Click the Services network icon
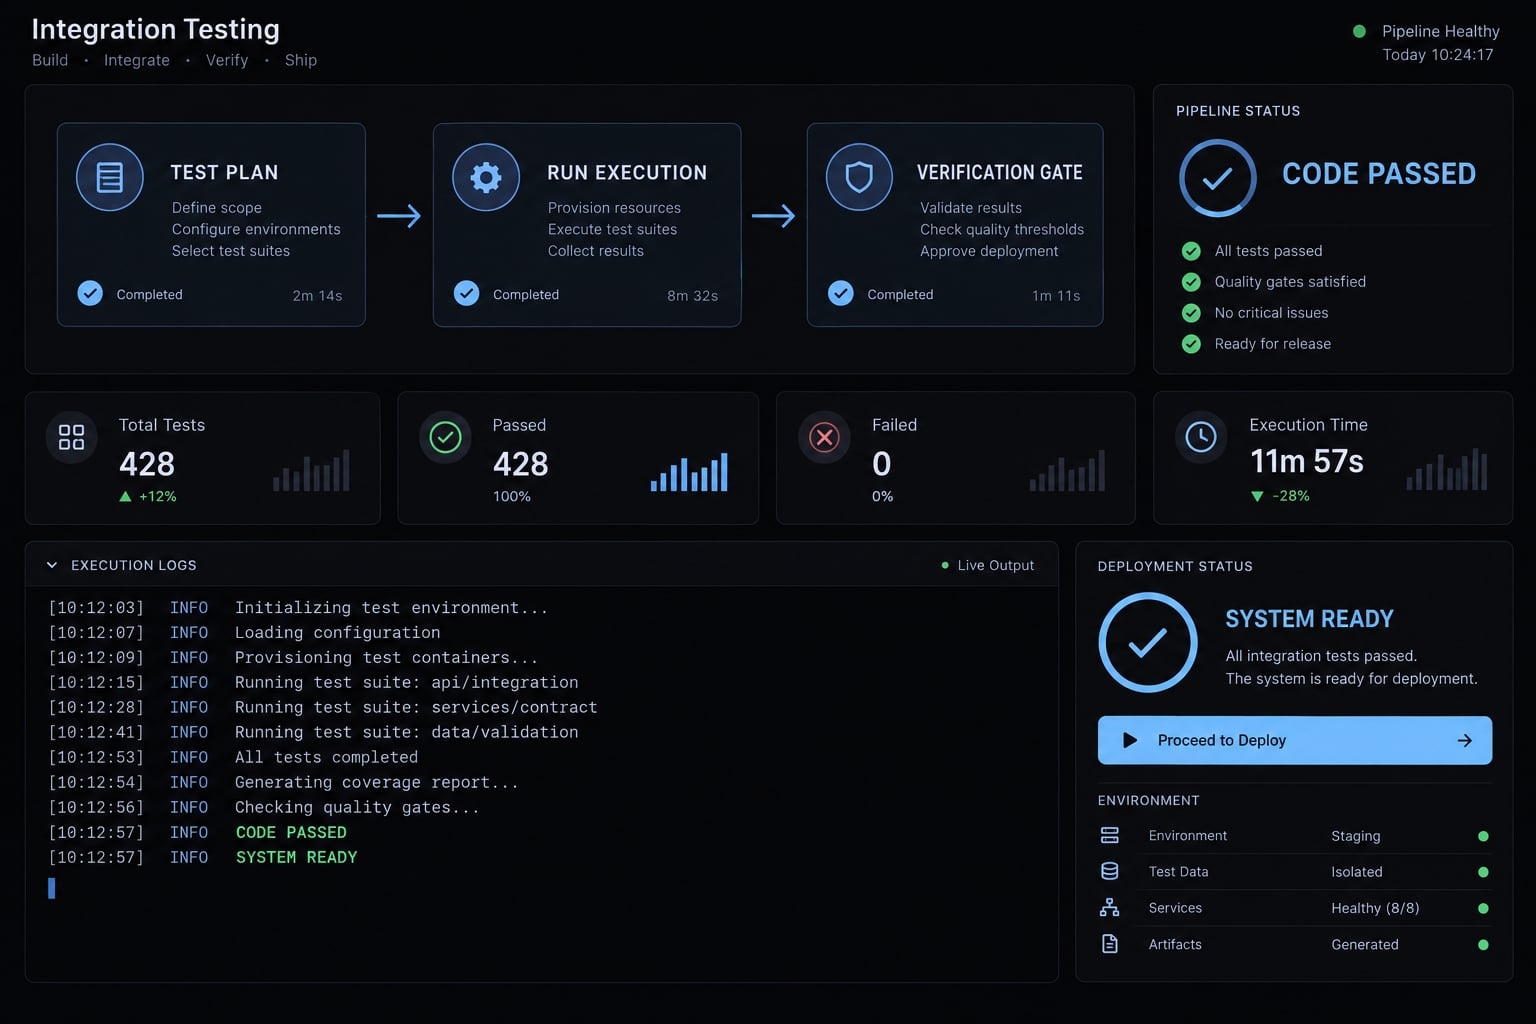The image size is (1536, 1024). click(1110, 908)
